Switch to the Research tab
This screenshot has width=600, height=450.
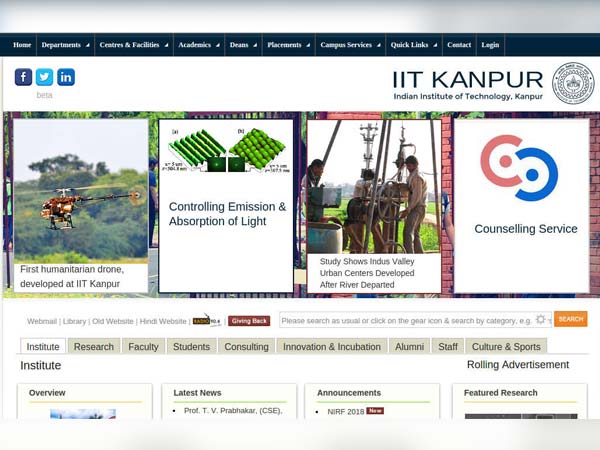[94, 346]
